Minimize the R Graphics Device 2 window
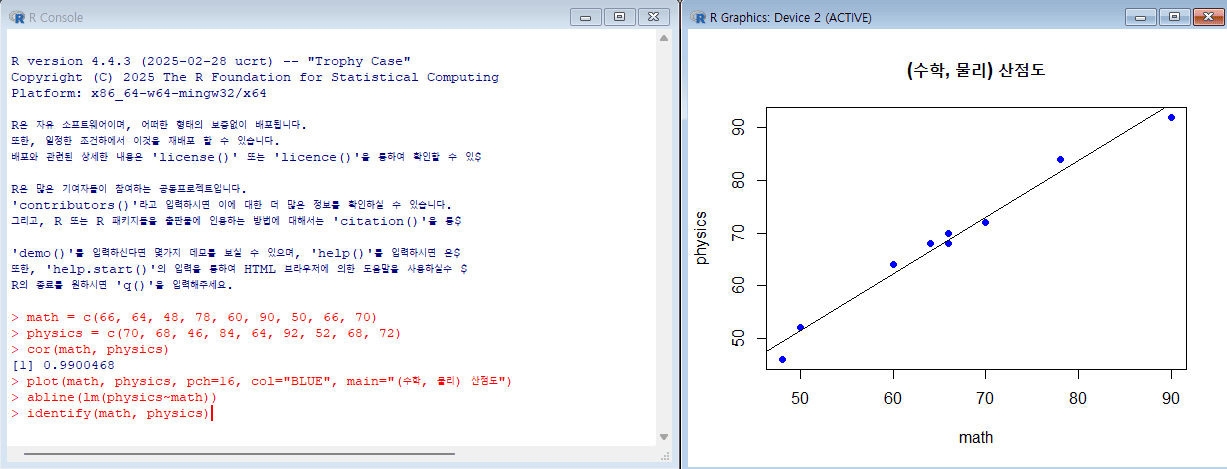Viewport: 1227px width, 469px height. point(1141,17)
